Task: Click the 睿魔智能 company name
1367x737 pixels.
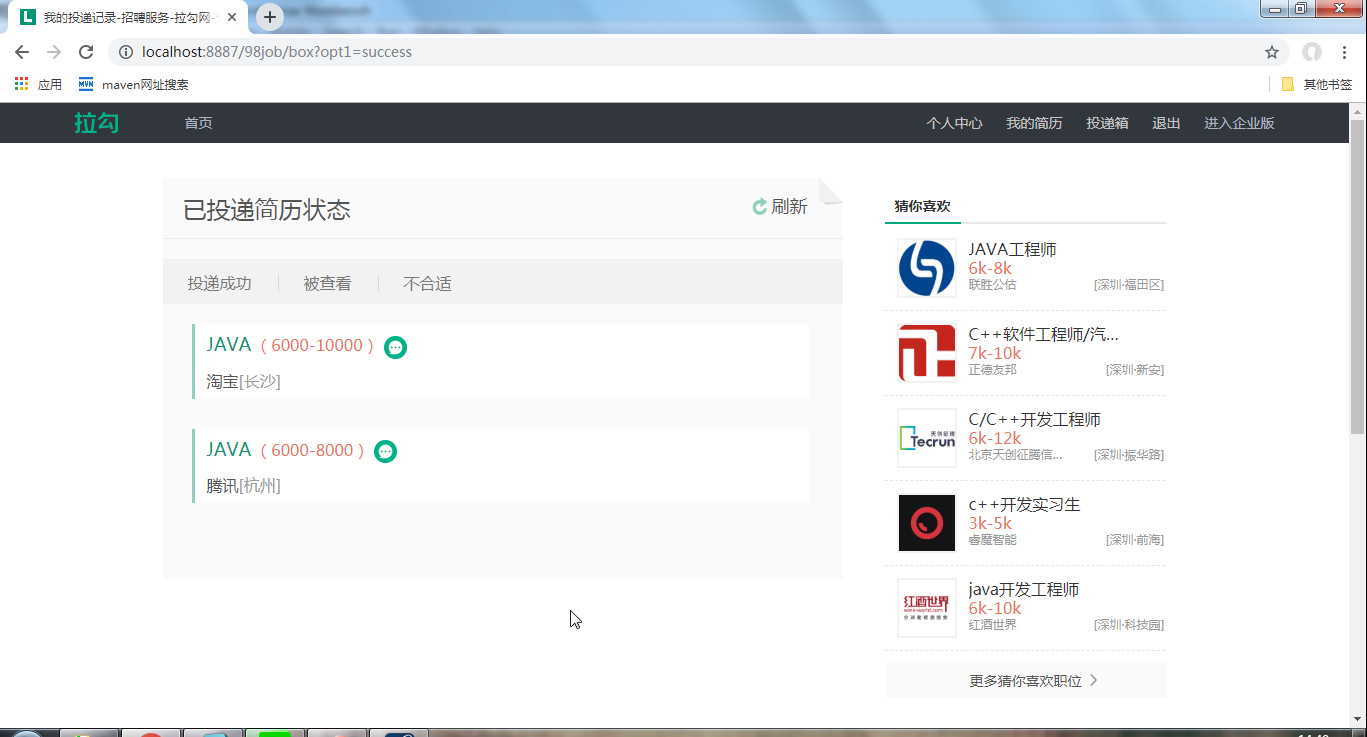Action: [992, 540]
